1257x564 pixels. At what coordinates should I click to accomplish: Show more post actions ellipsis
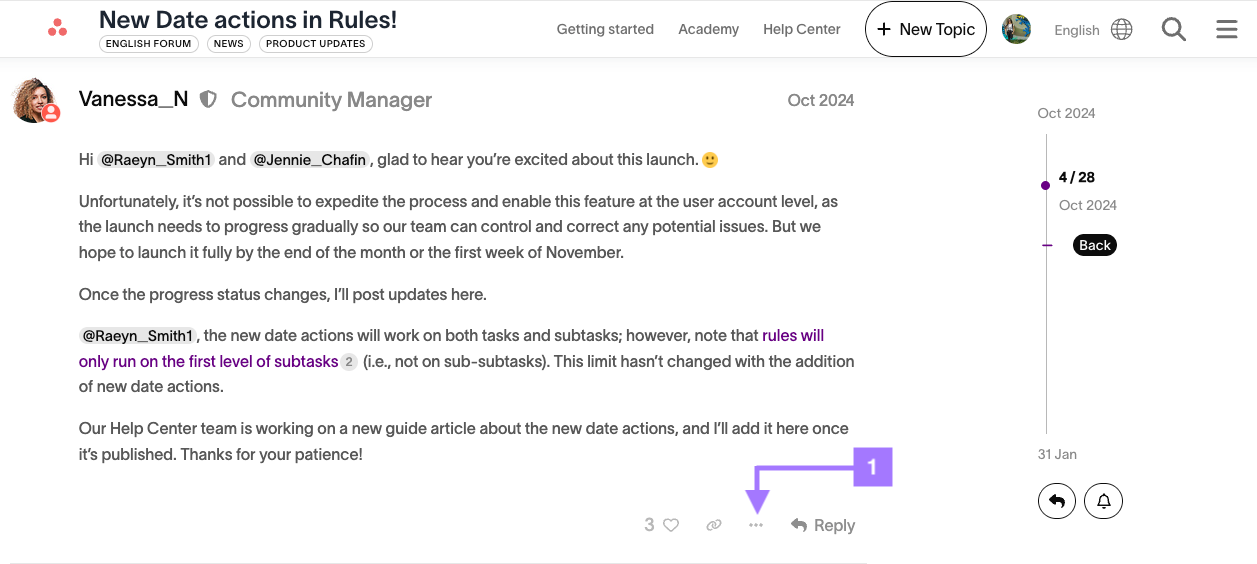point(756,525)
